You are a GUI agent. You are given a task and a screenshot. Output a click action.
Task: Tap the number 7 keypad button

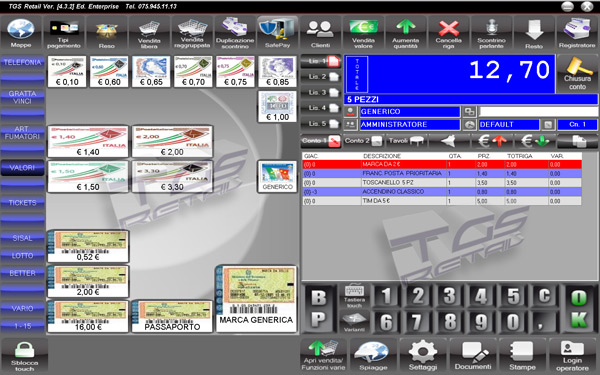(417, 321)
